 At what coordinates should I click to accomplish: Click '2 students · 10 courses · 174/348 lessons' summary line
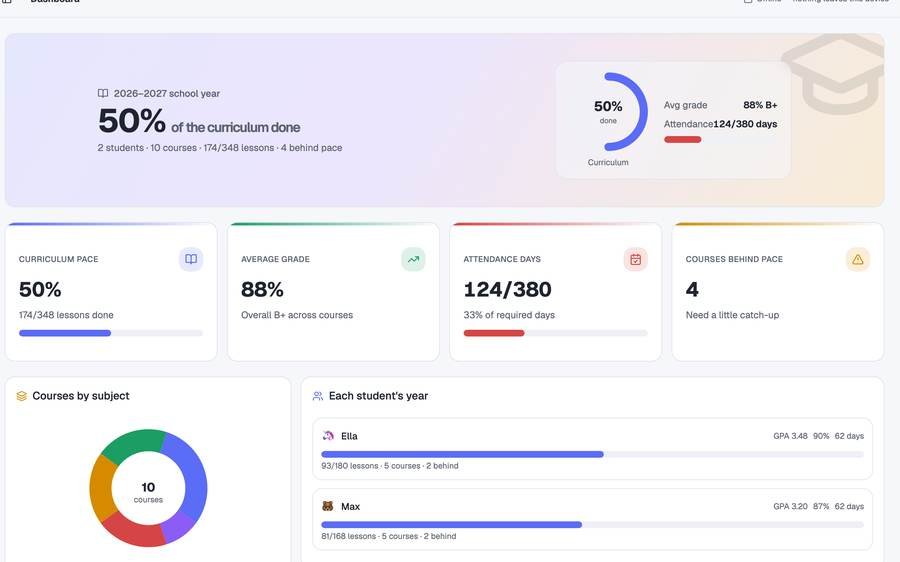tap(186, 148)
